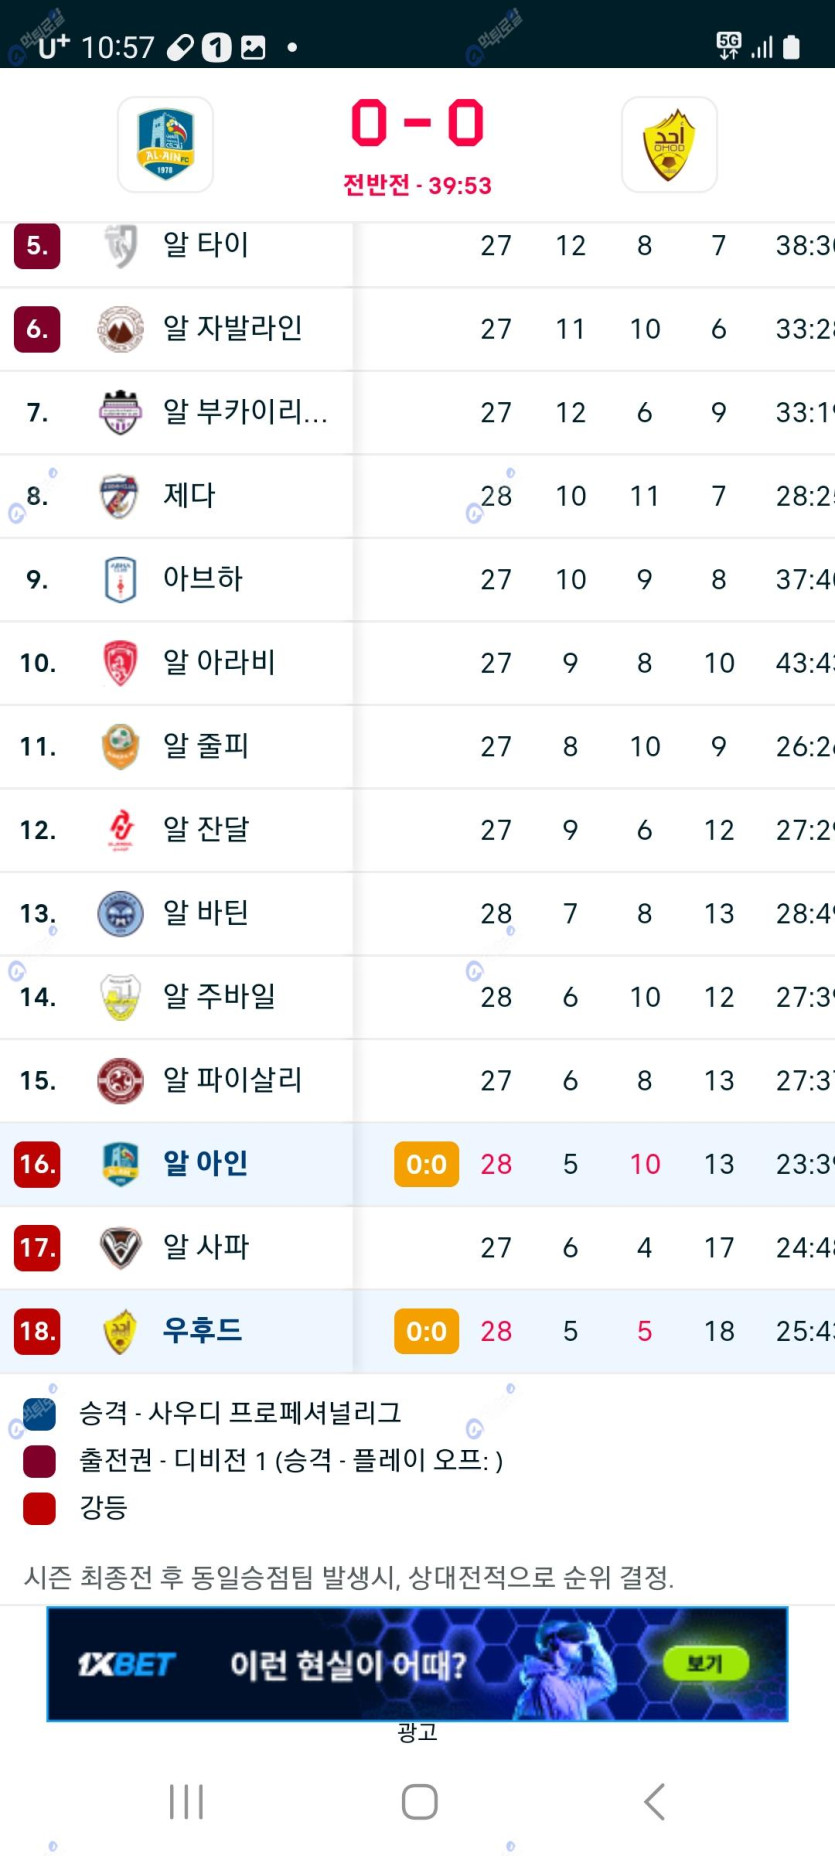The image size is (835, 1856).
Task: Tap the 알 잔달 team logo
Action: point(121,830)
